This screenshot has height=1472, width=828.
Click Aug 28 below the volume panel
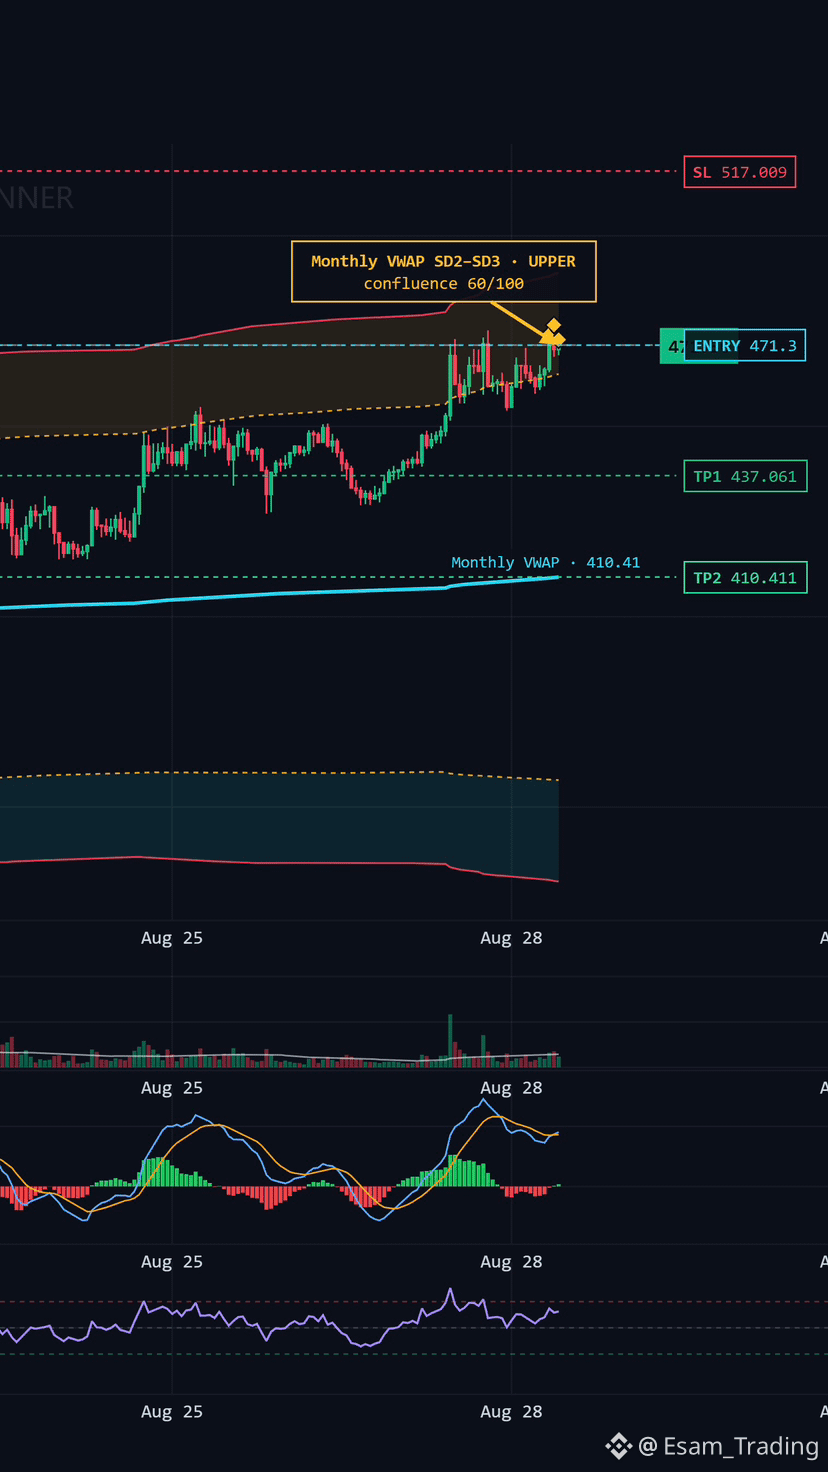[511, 1088]
